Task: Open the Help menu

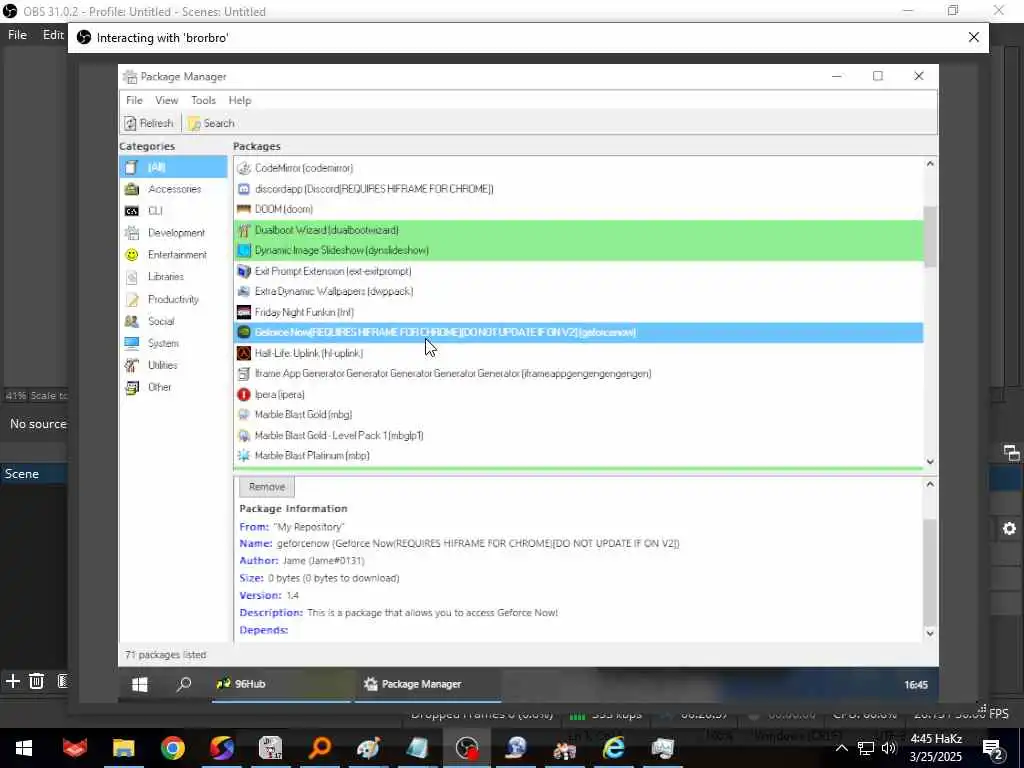Action: click(x=240, y=101)
